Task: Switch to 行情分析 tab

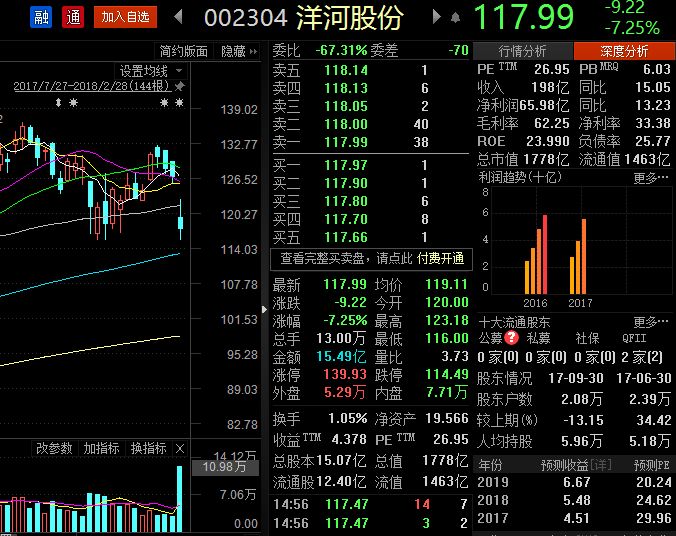Action: click(x=523, y=51)
